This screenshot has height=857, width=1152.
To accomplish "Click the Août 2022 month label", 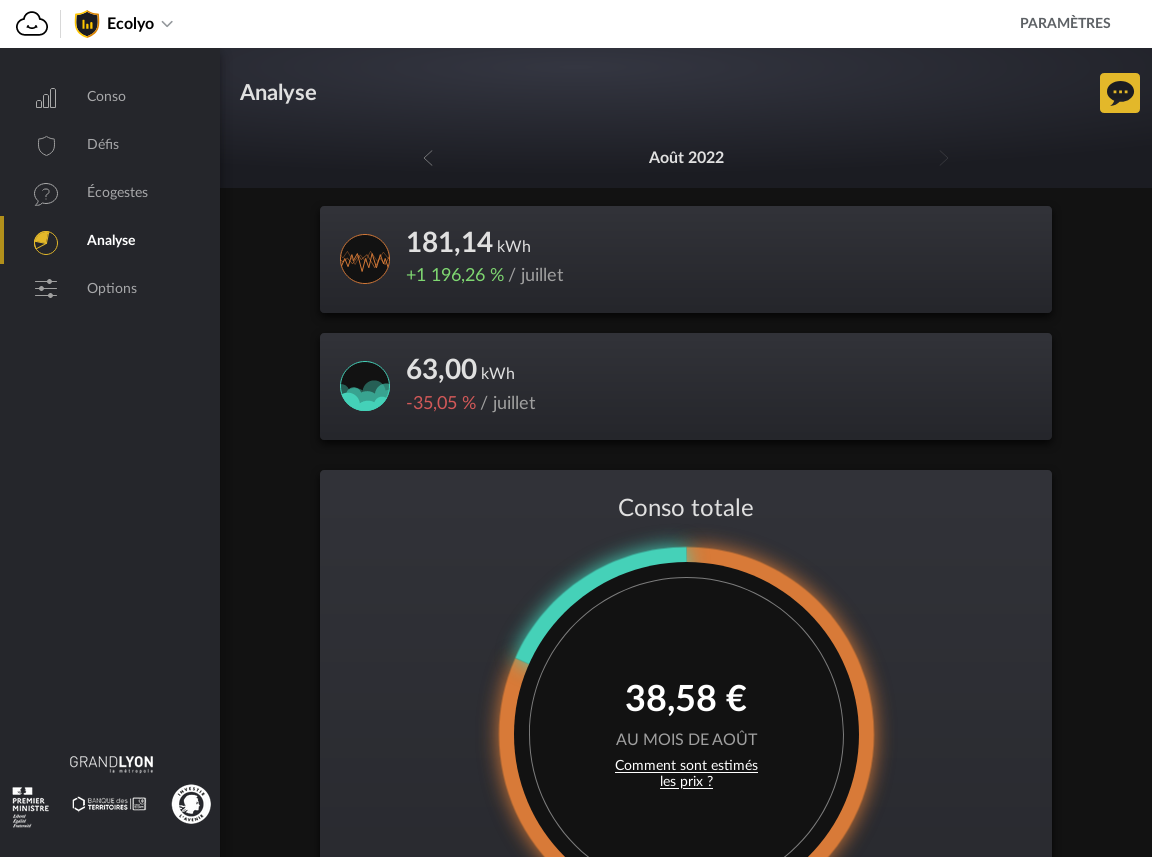I will click(x=686, y=157).
